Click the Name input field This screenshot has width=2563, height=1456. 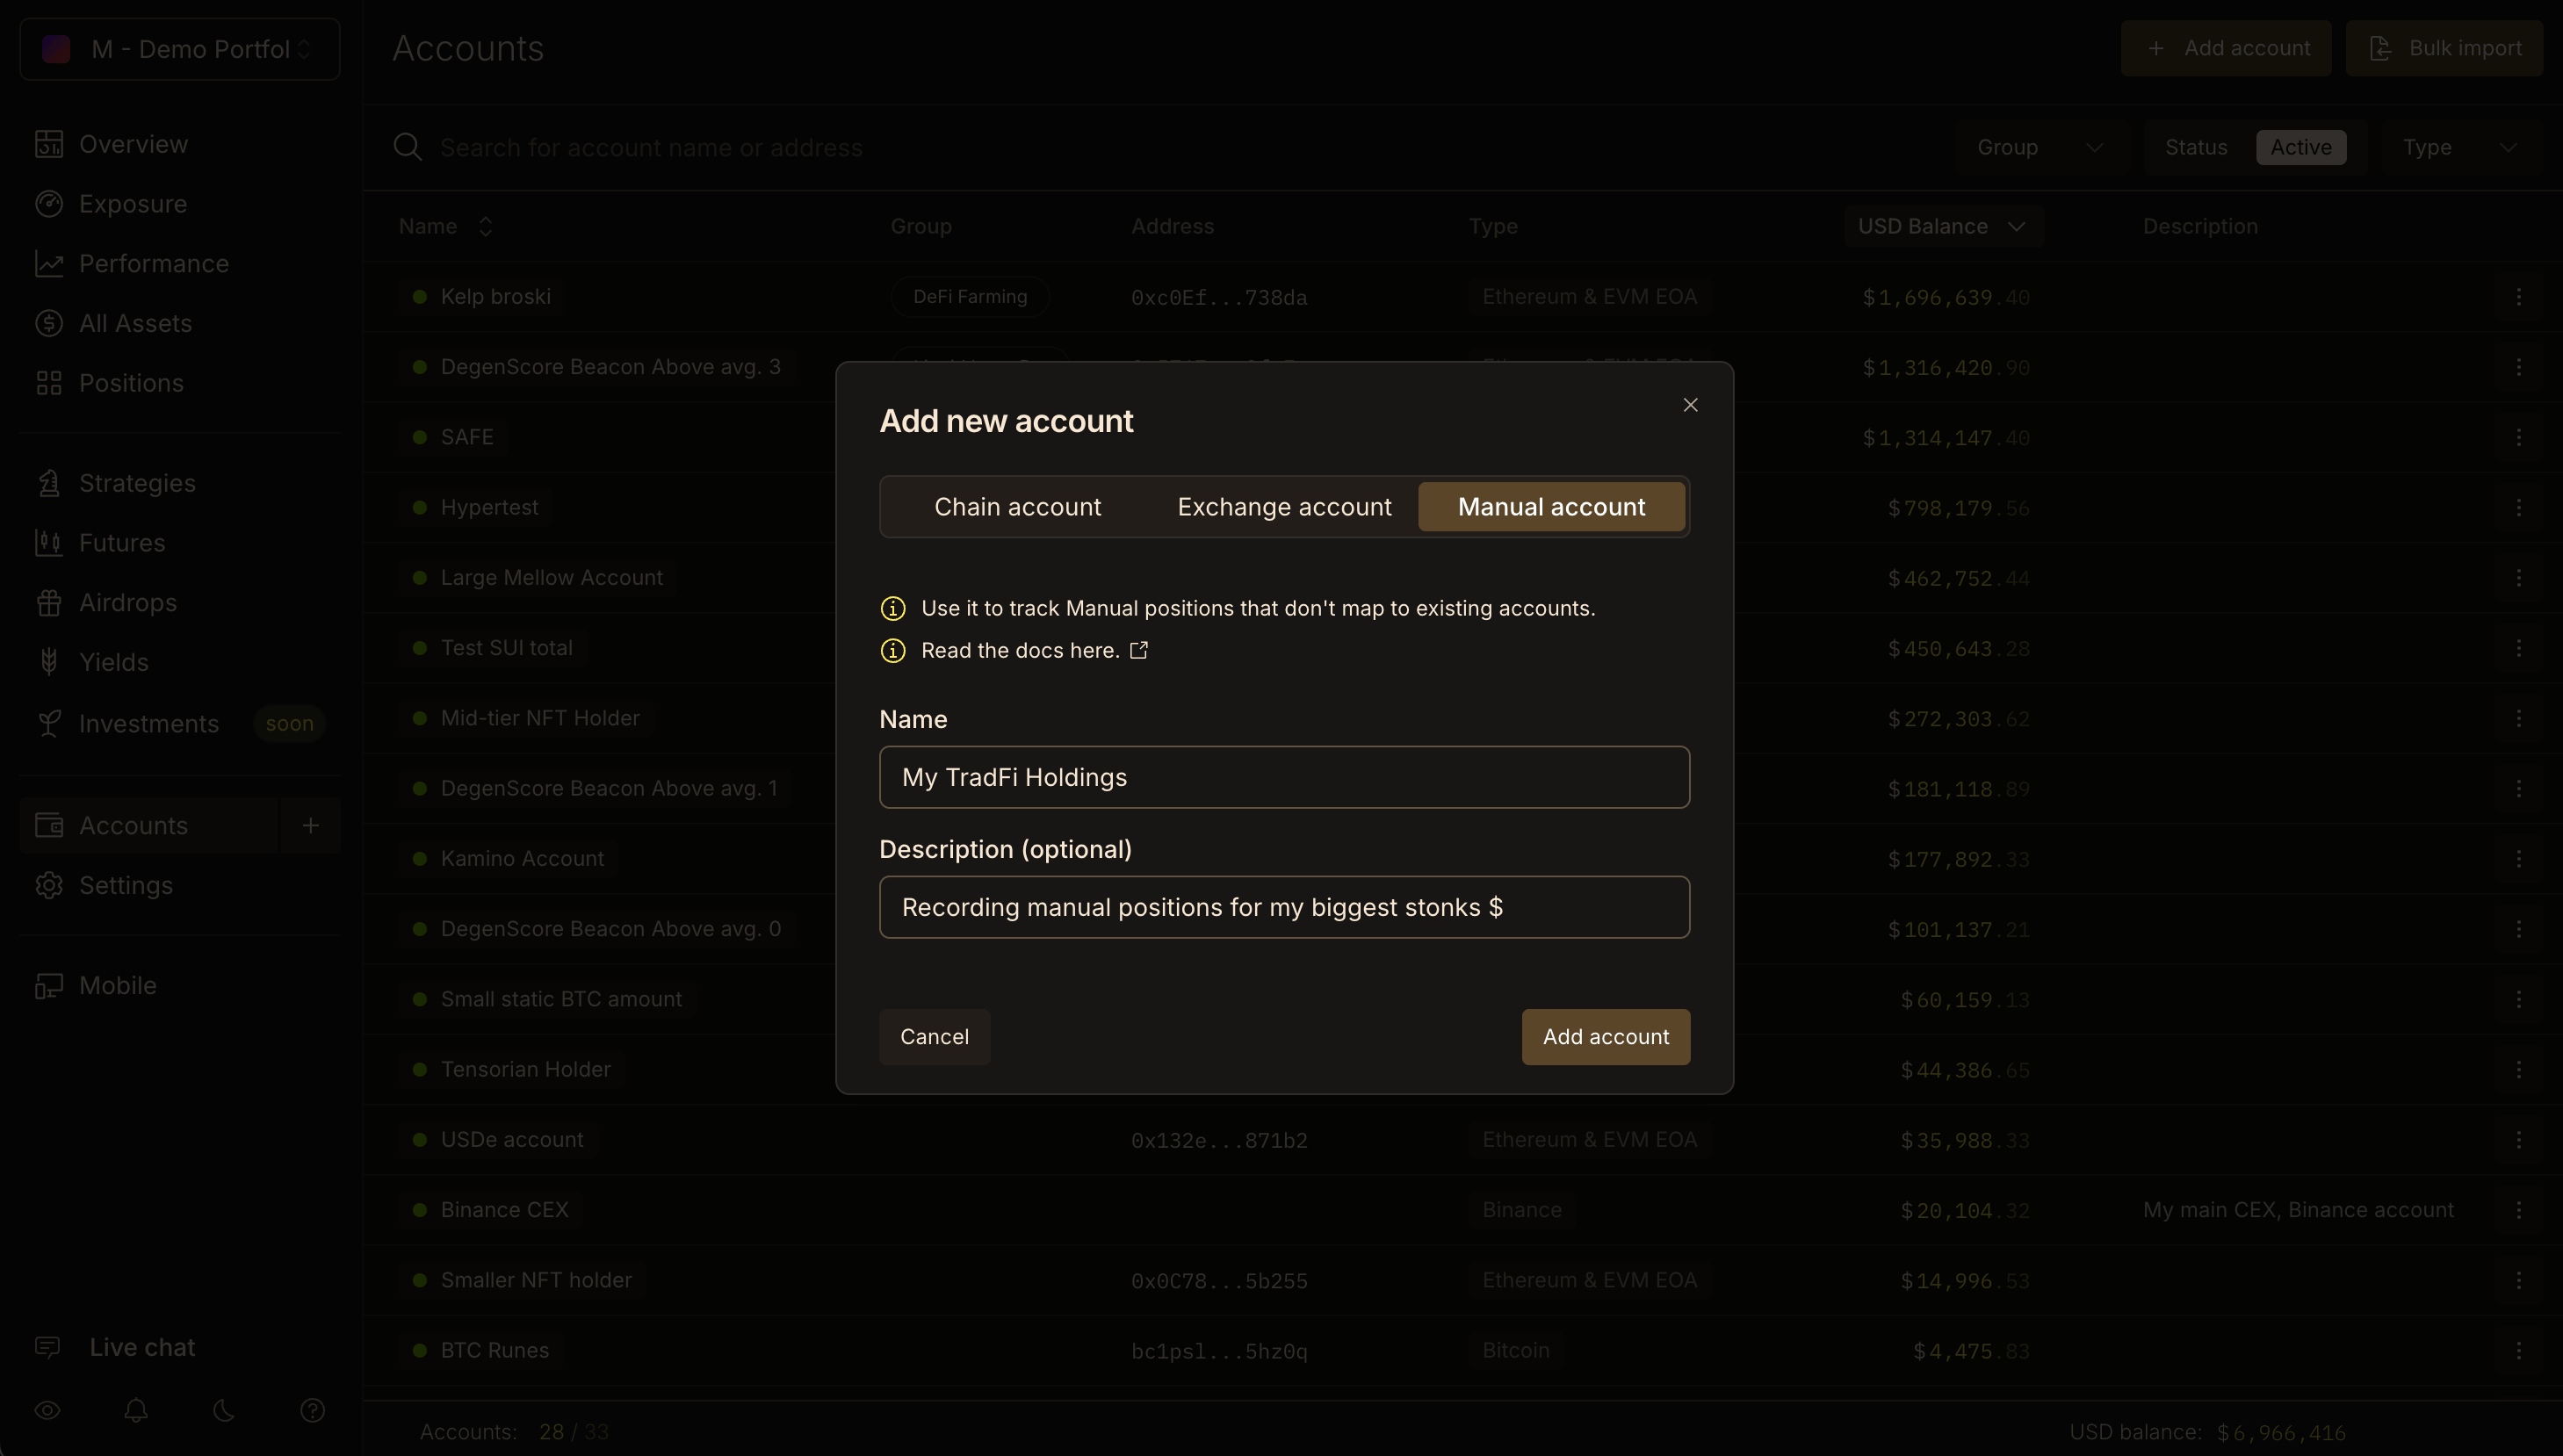click(x=1284, y=777)
